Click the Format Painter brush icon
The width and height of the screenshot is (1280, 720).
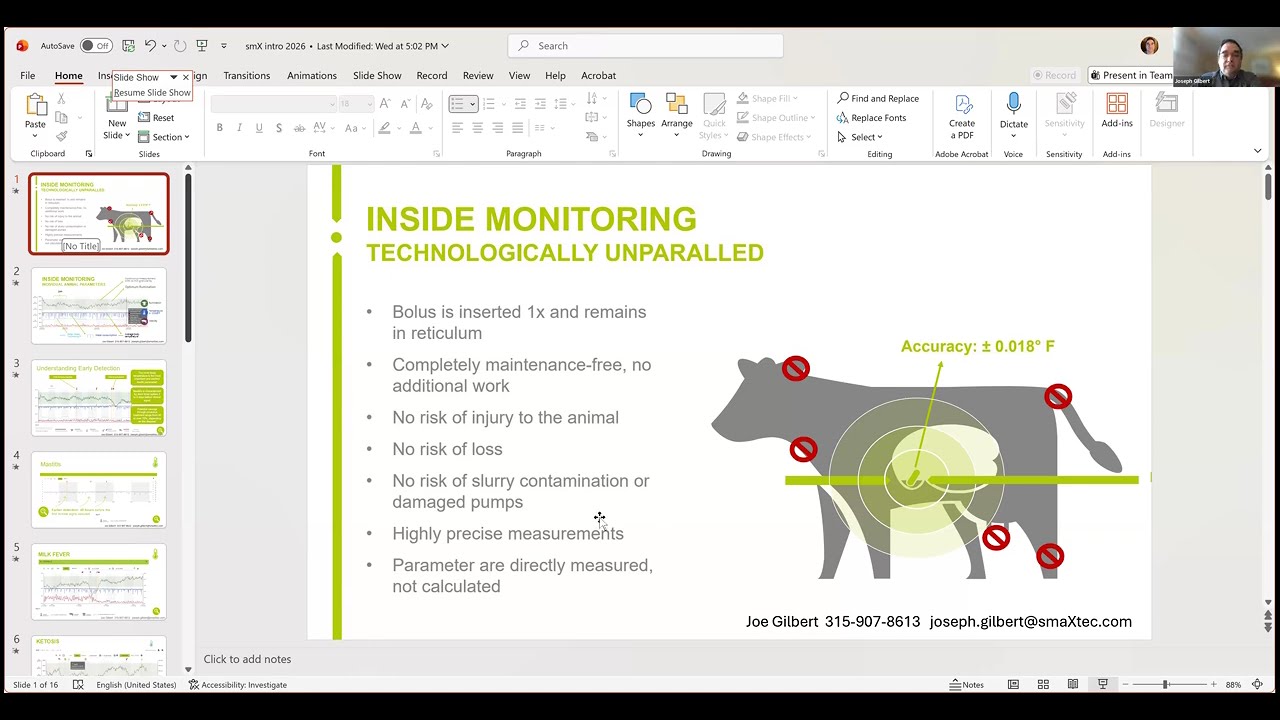pos(61,137)
